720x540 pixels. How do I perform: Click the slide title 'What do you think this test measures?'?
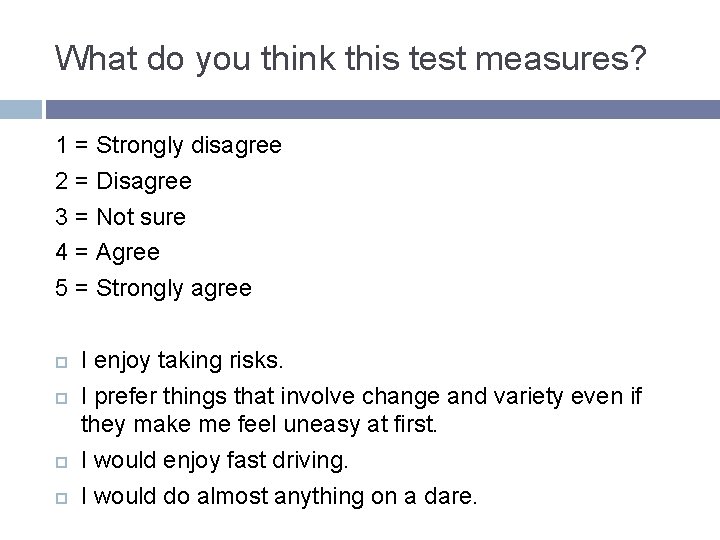pyautogui.click(x=350, y=60)
